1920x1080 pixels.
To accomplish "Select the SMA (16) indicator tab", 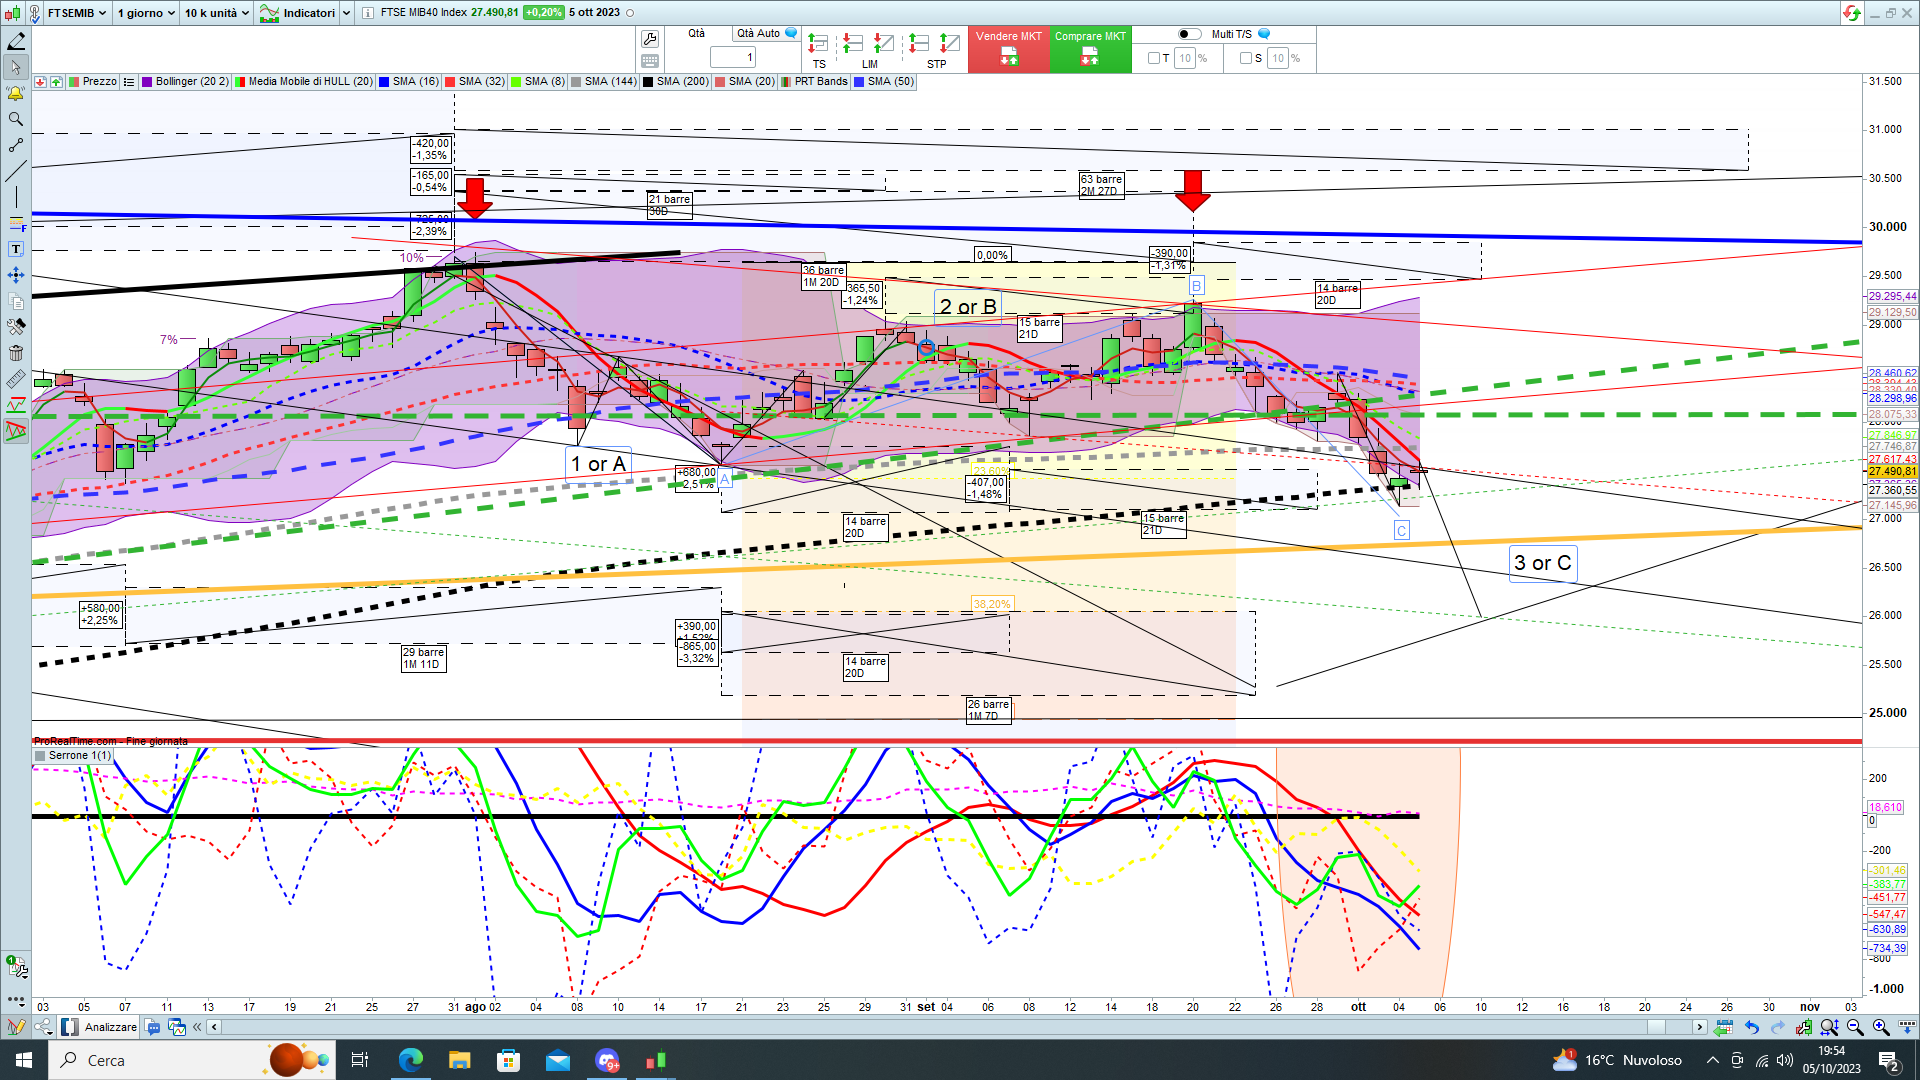I will 408,82.
